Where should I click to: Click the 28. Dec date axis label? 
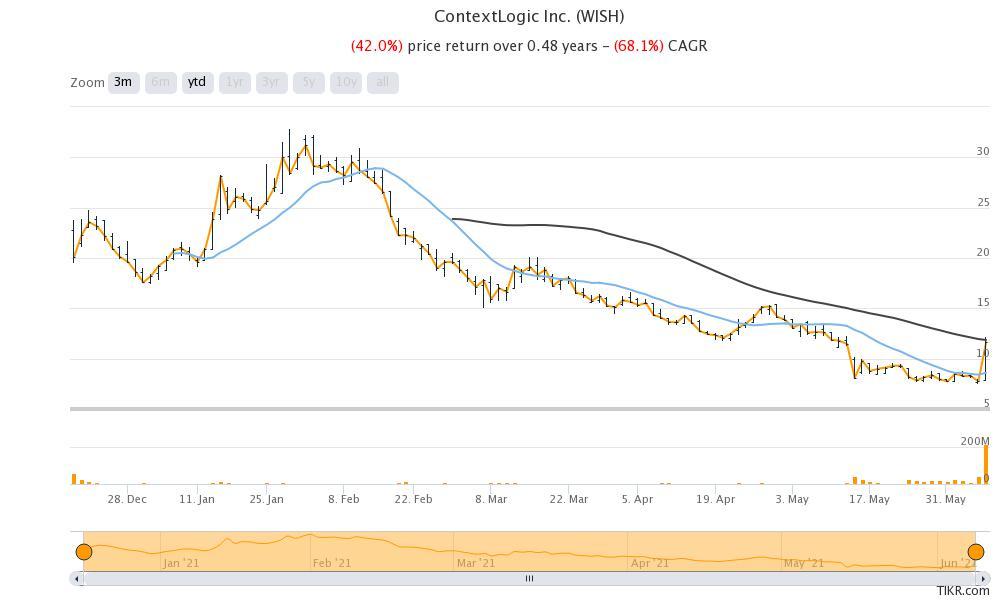coord(127,499)
